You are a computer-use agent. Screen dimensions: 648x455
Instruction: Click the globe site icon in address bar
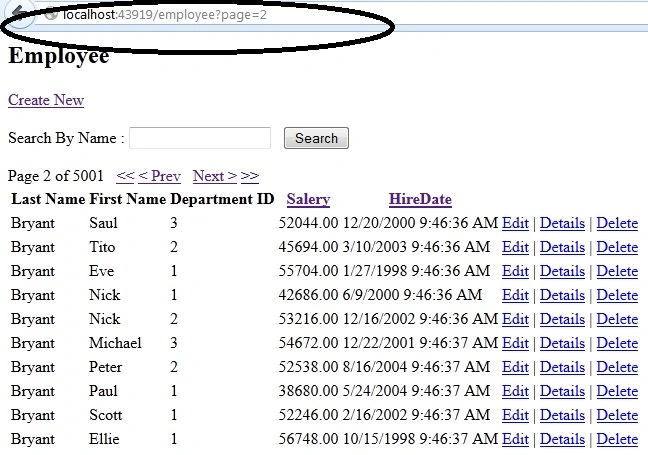click(x=51, y=14)
